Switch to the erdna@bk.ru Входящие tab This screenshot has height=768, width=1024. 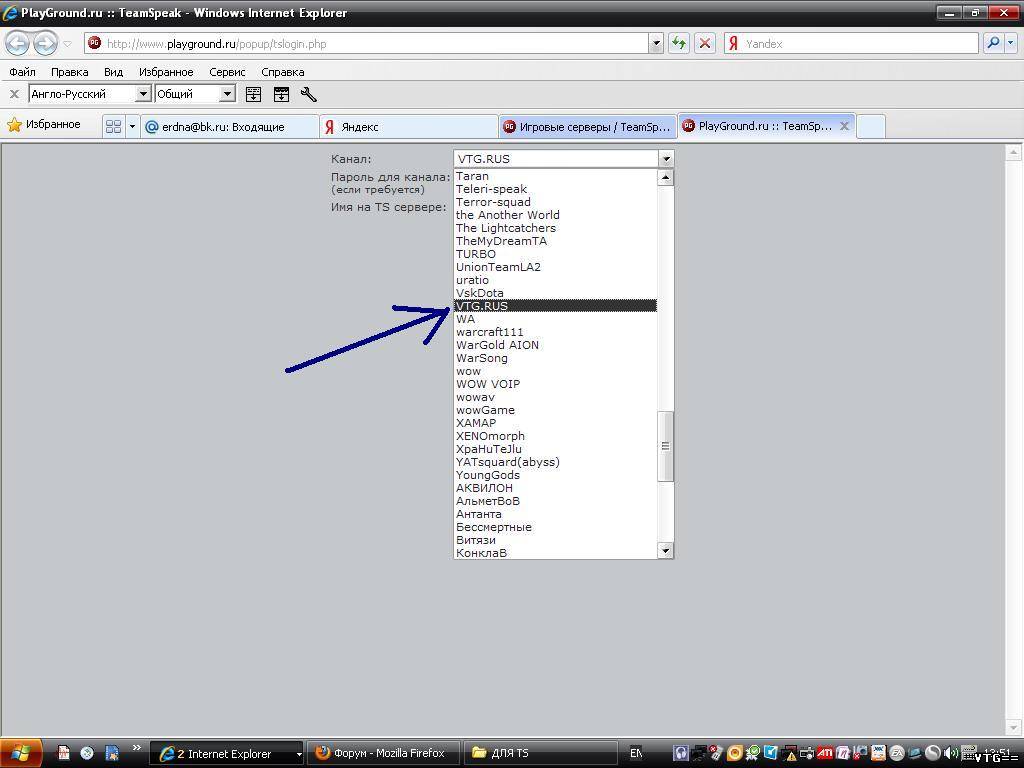click(230, 127)
